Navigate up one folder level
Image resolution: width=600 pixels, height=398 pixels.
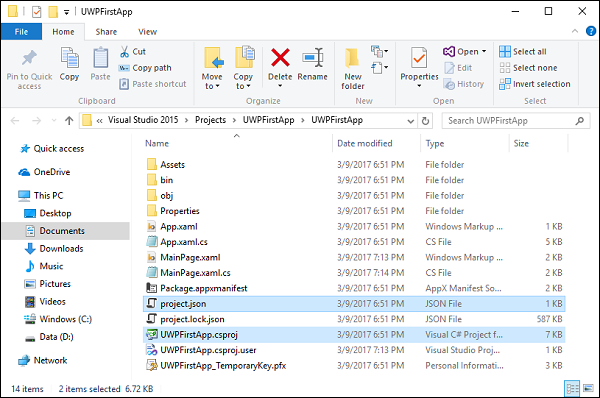pyautogui.click(x=69, y=121)
